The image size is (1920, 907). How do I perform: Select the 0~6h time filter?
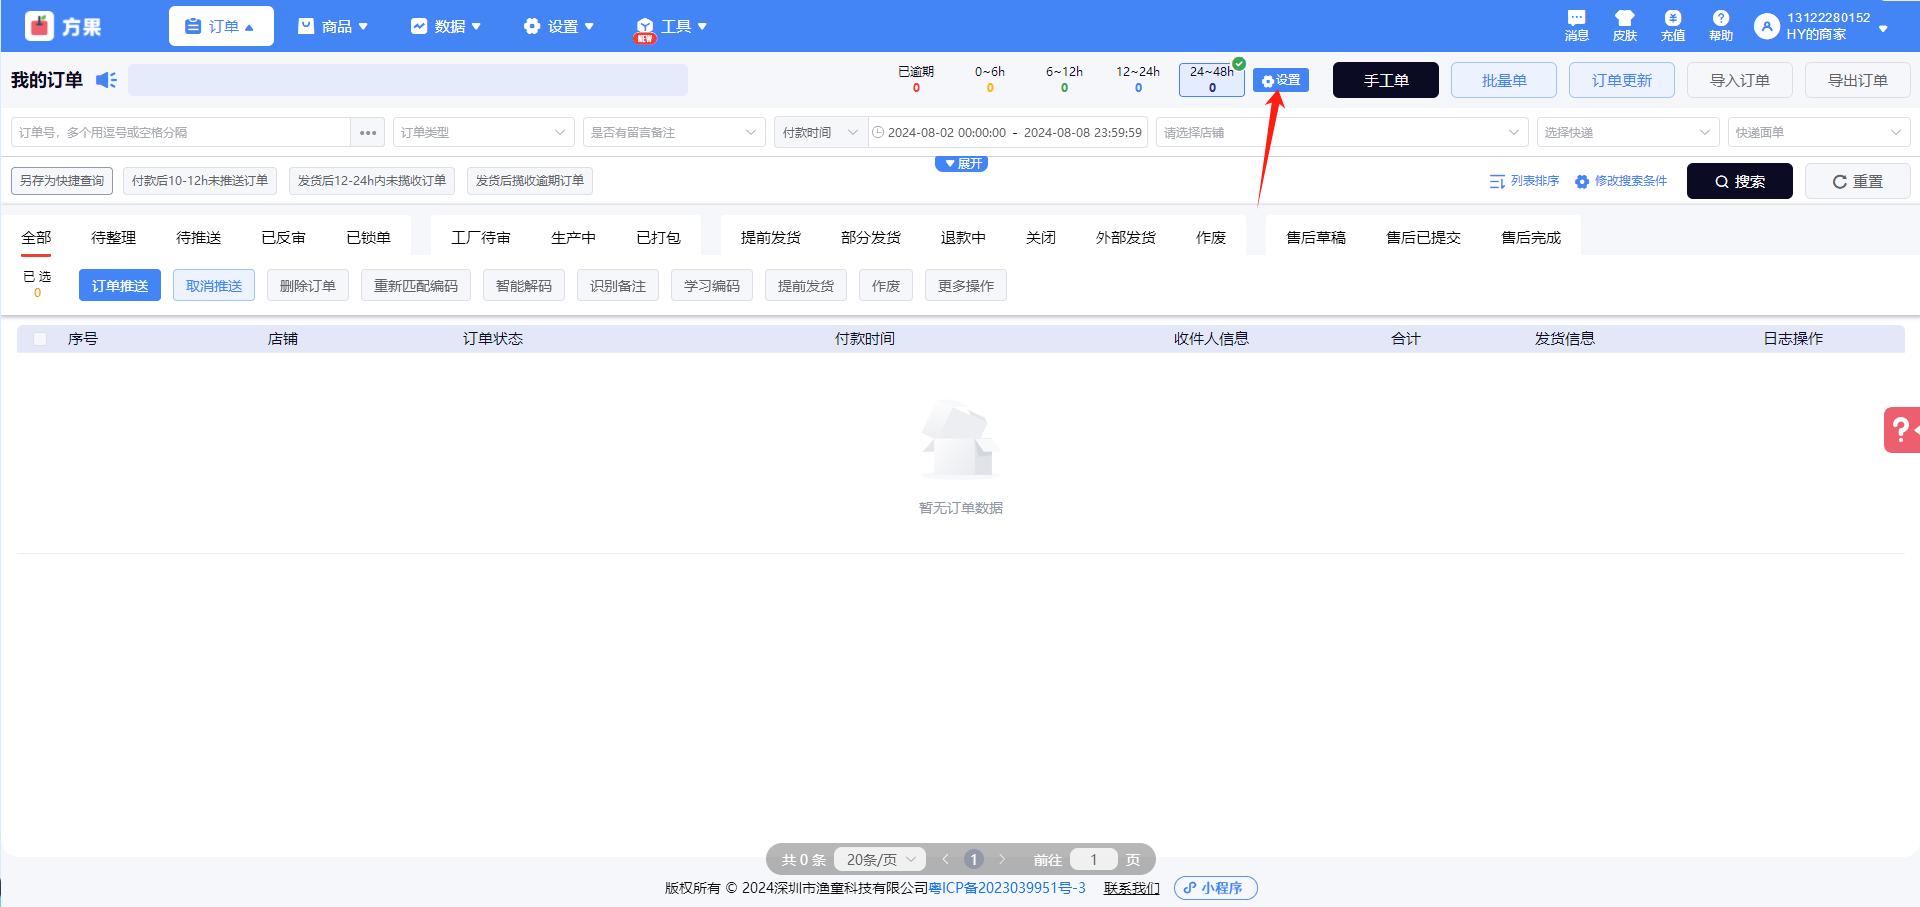[990, 79]
